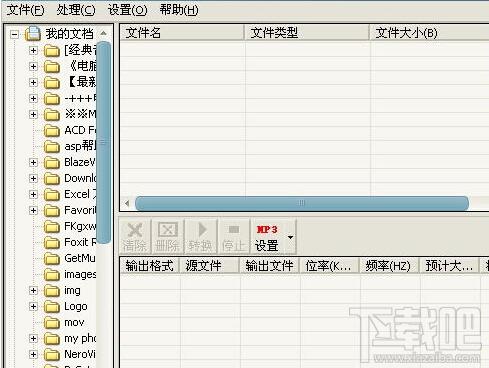Expand the 【最新 folder node
This screenshot has width=489, height=368.
point(33,82)
